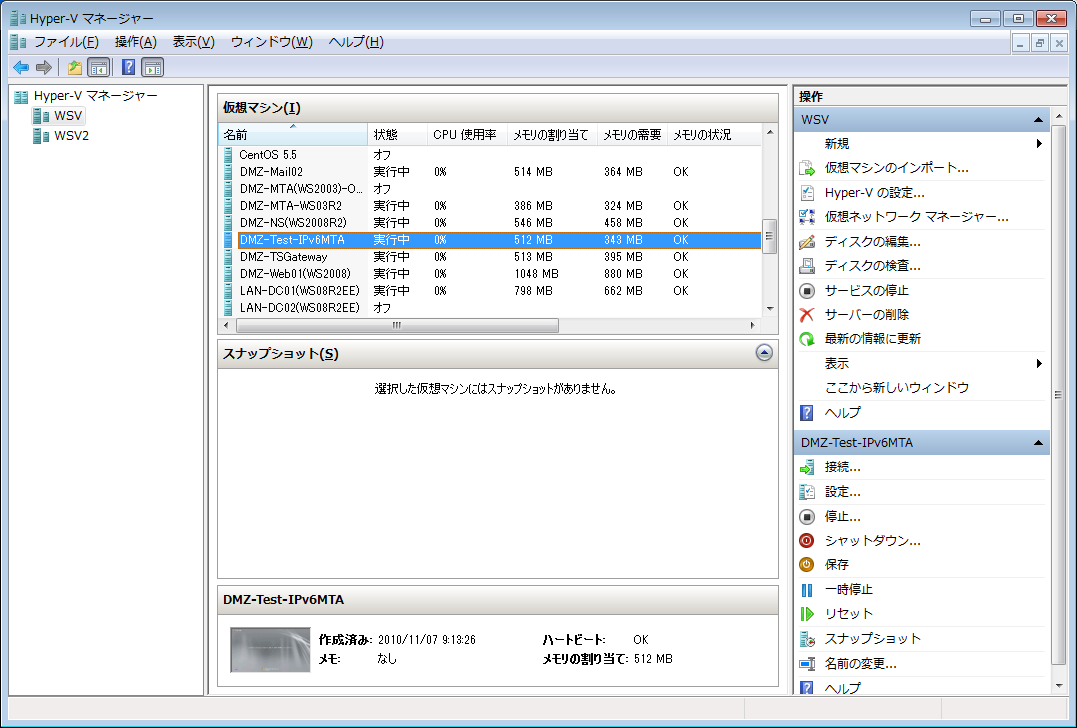Open the ヘルプ(H) menu
Image resolution: width=1077 pixels, height=728 pixels.
356,42
